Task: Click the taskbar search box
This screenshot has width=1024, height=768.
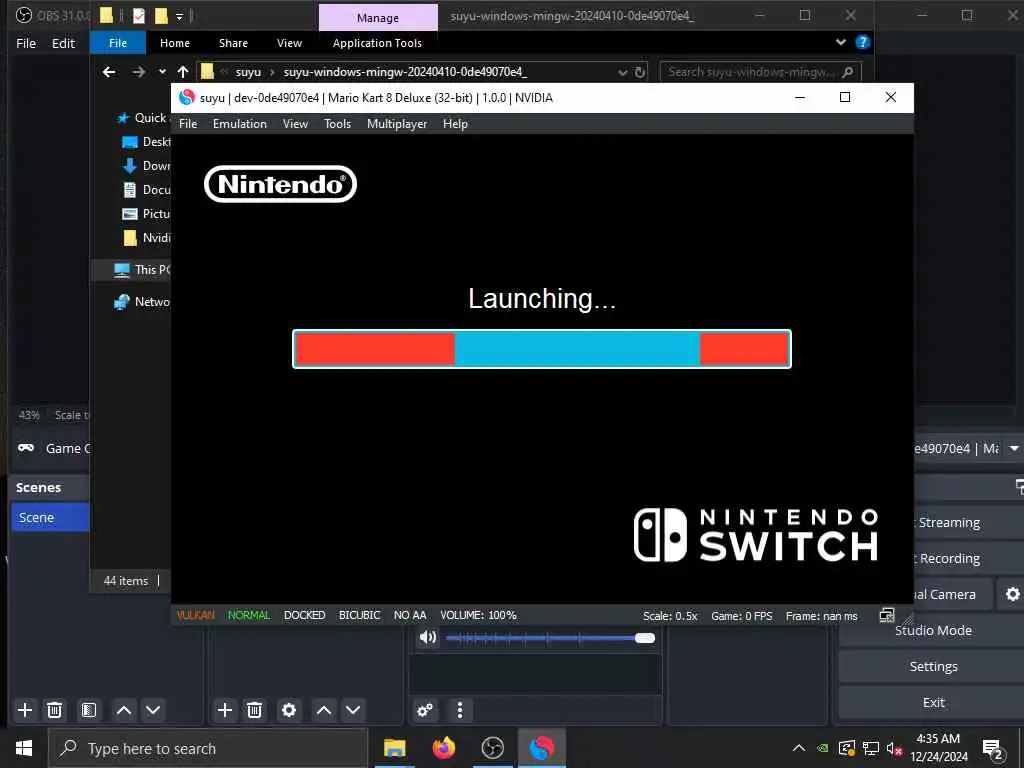Action: [x=208, y=748]
